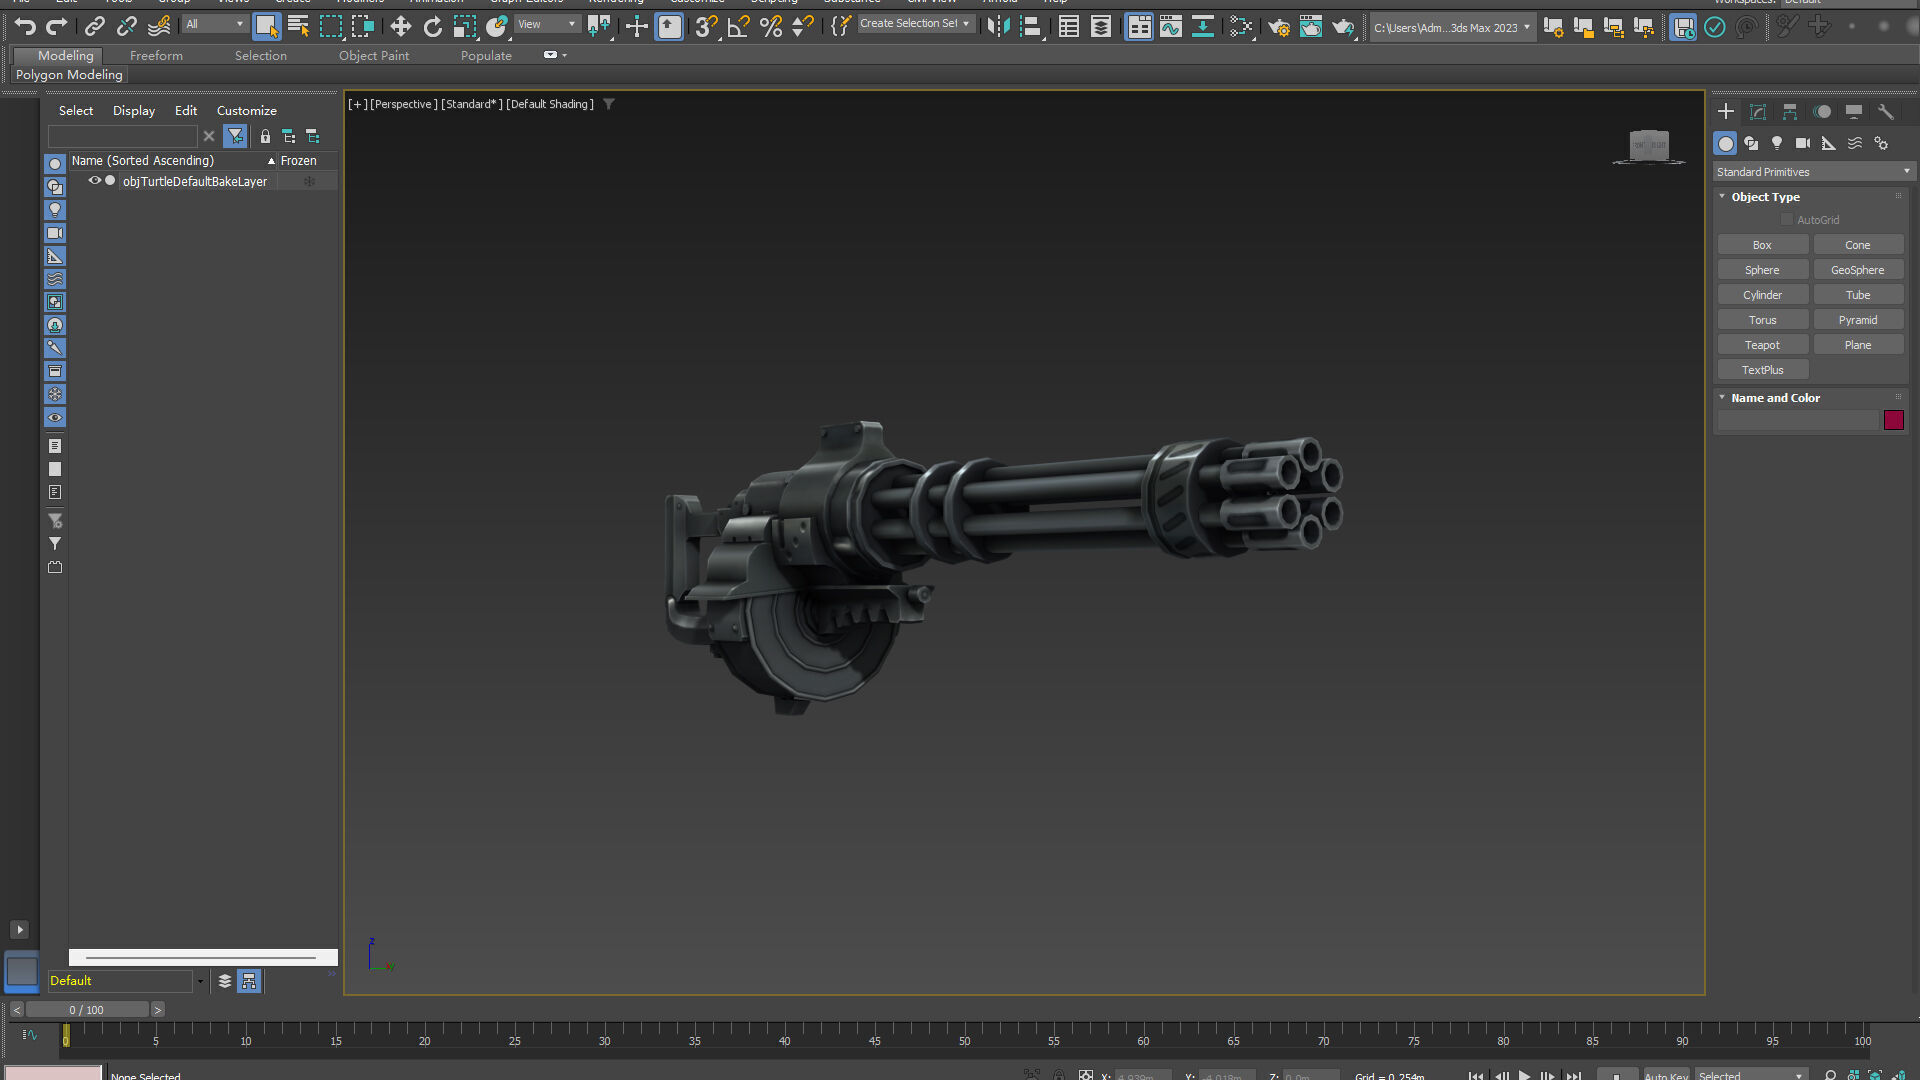Click the Teapot primitive button
Screen dimensions: 1920x1080
1762,345
